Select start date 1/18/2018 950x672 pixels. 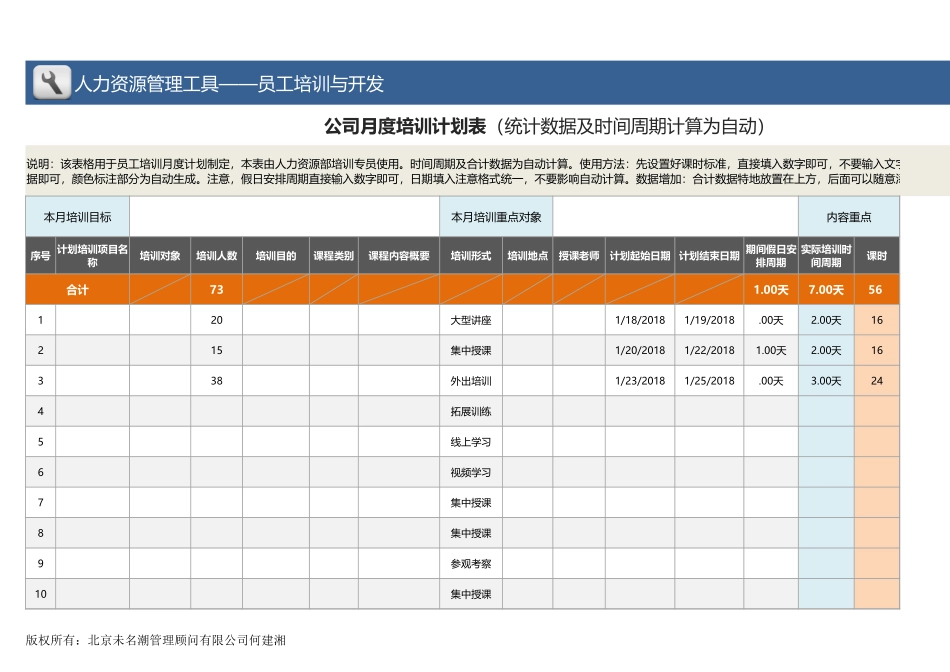640,320
